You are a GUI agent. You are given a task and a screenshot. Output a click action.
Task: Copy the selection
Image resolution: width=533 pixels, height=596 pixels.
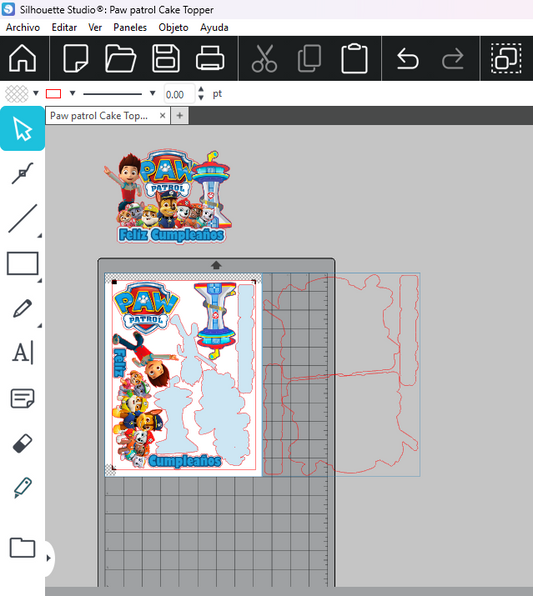pos(309,59)
